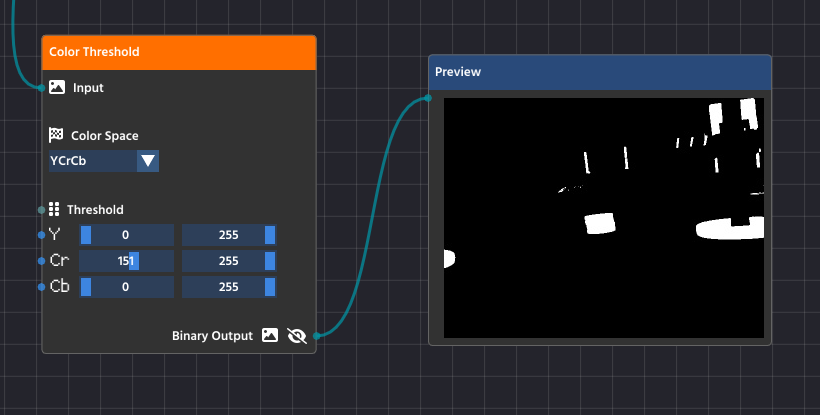Click the Preview node input port
Viewport: 820px width, 415px height.
click(428, 98)
